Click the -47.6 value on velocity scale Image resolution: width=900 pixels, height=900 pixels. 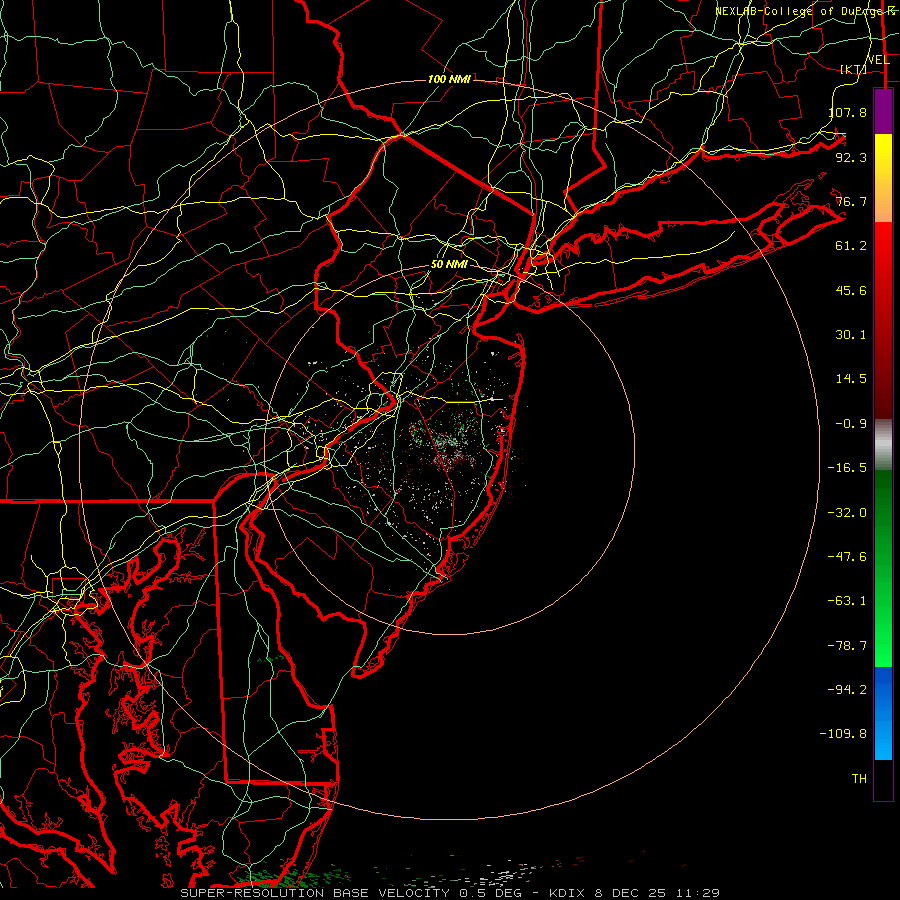click(x=848, y=557)
